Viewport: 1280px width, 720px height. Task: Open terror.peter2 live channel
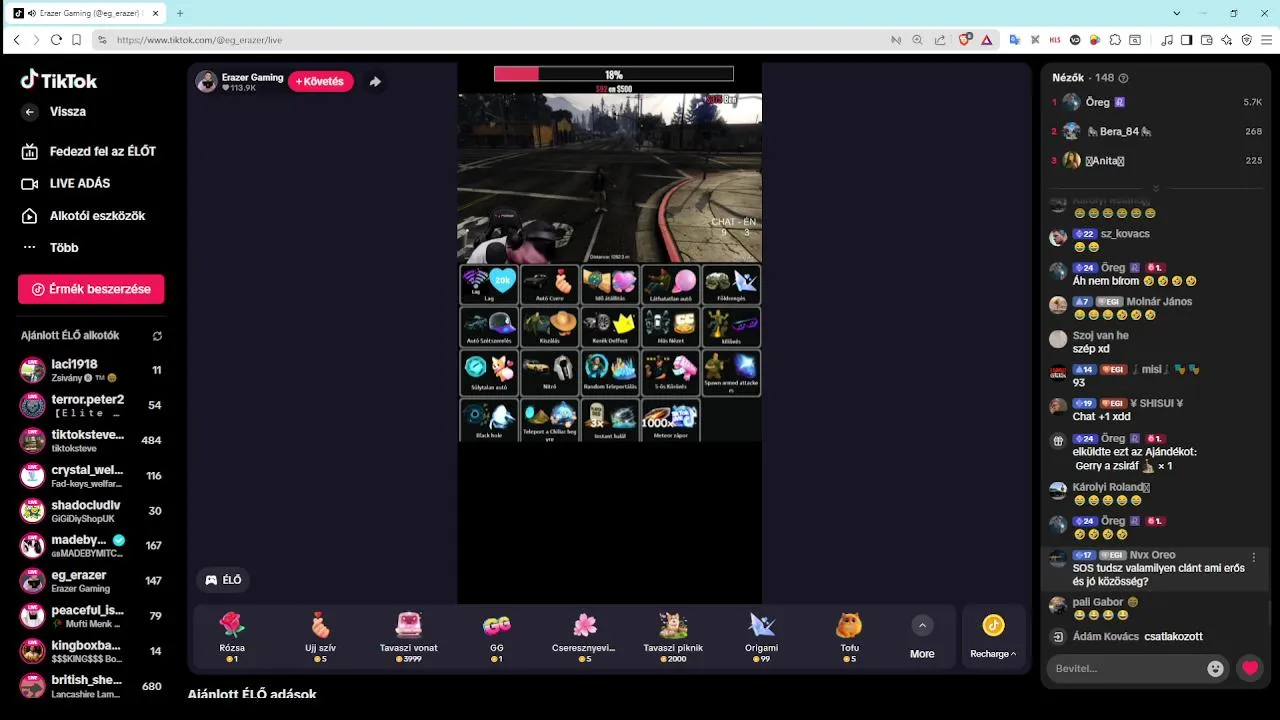click(x=91, y=405)
